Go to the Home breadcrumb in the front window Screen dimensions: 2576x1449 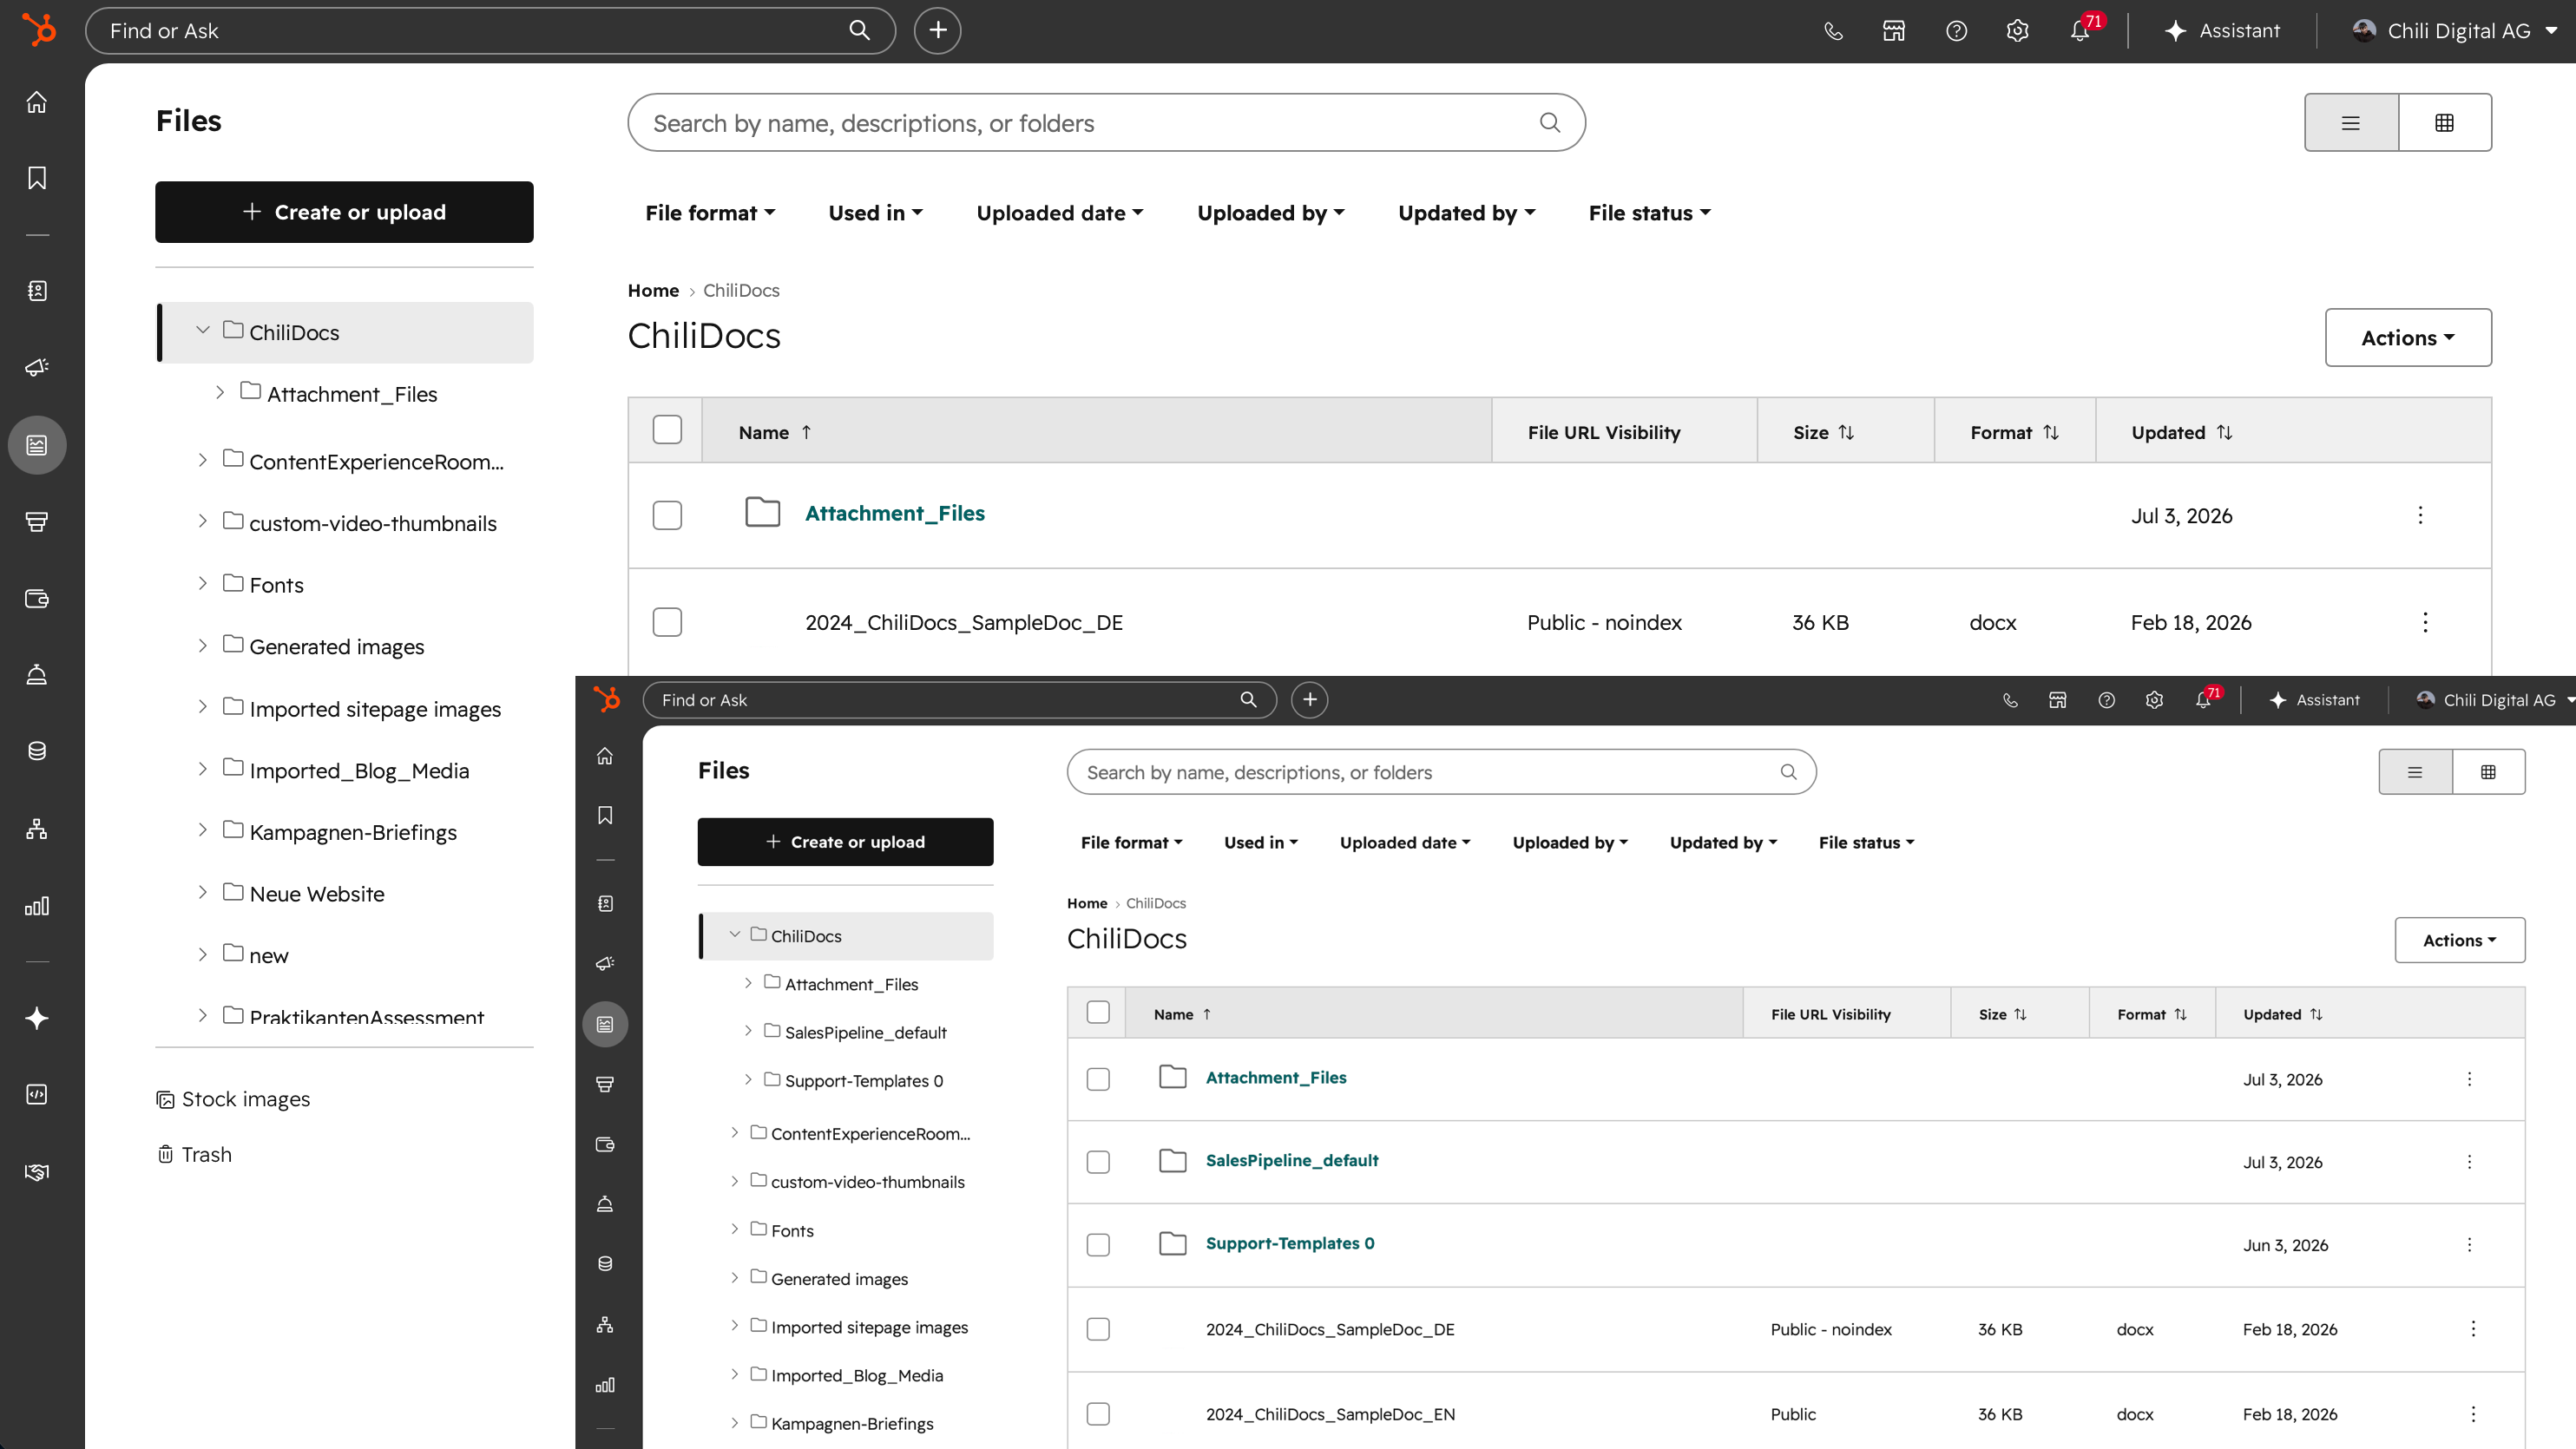[x=1087, y=904]
